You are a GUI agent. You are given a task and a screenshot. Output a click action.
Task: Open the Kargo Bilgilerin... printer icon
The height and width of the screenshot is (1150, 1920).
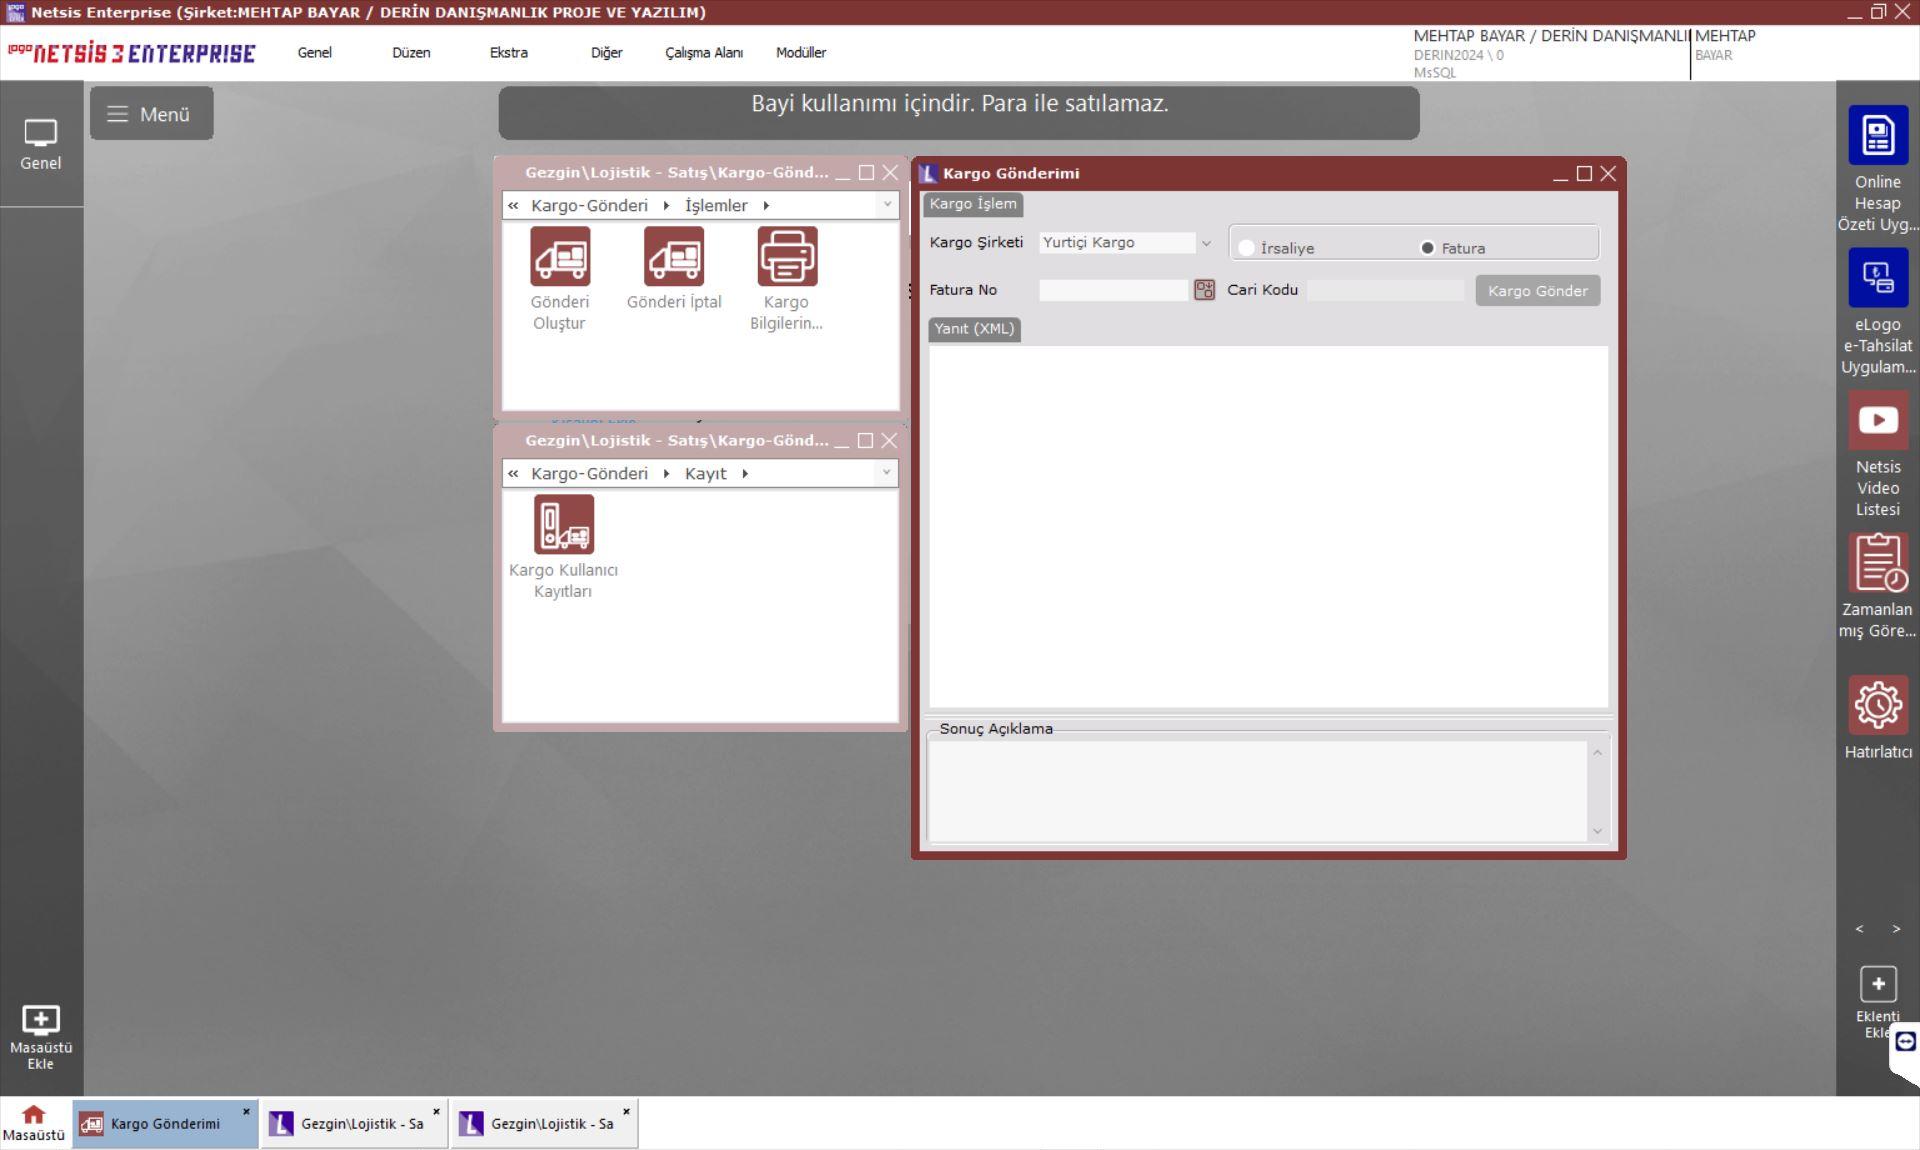787,256
